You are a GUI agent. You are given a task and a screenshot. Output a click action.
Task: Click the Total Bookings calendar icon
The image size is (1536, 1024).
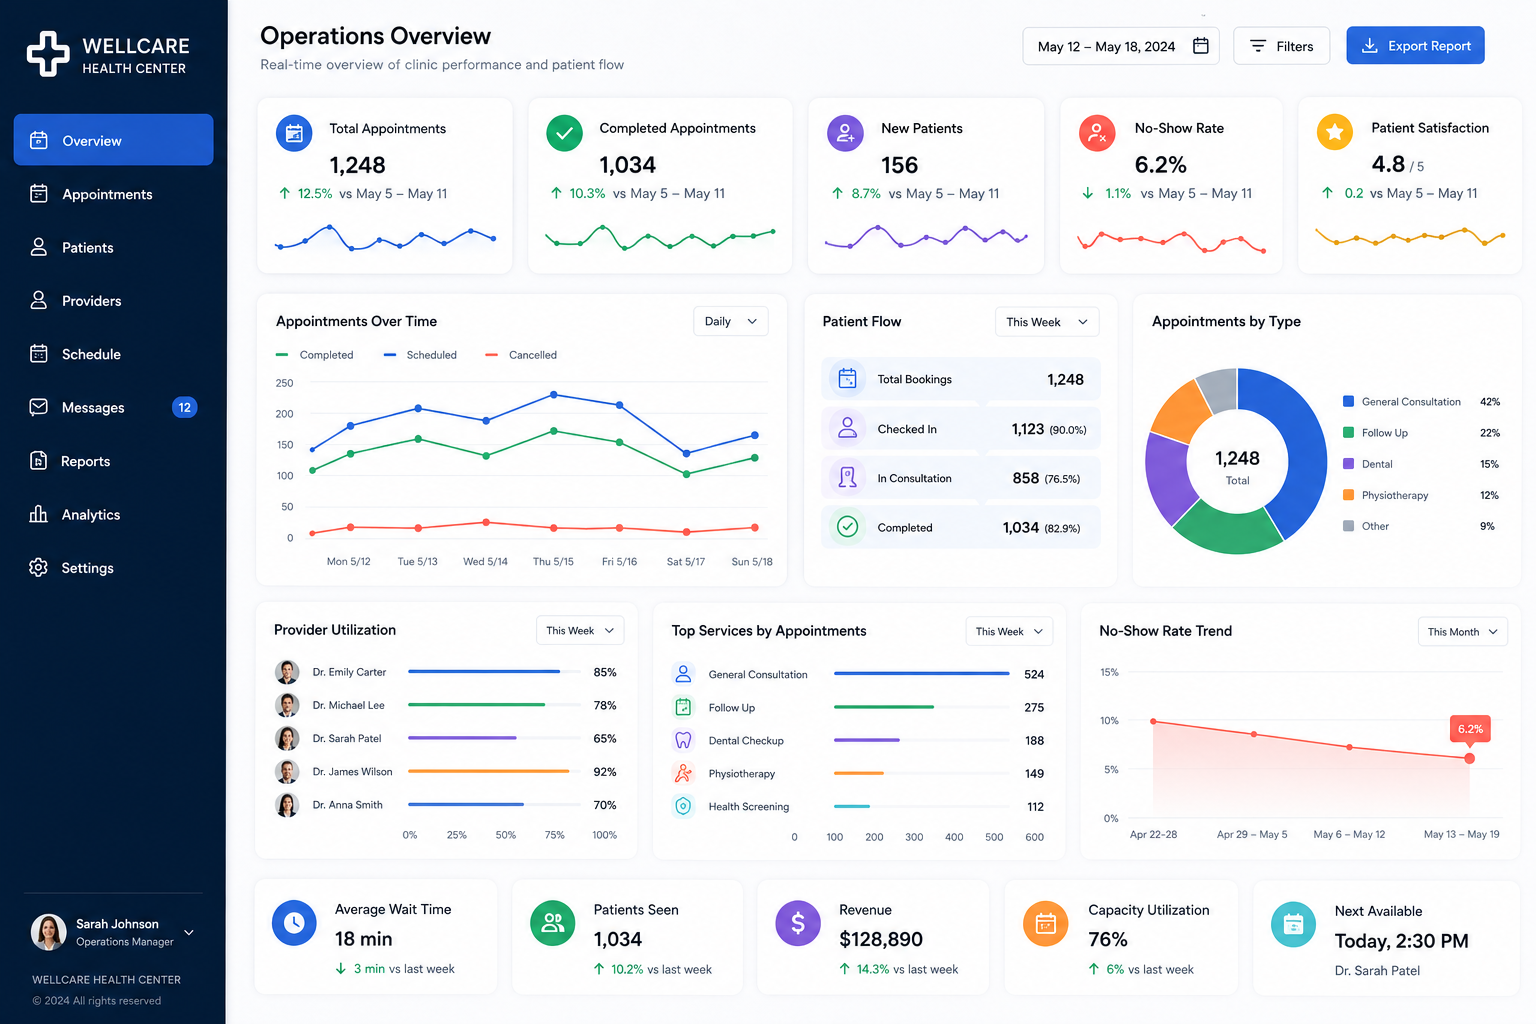point(847,379)
